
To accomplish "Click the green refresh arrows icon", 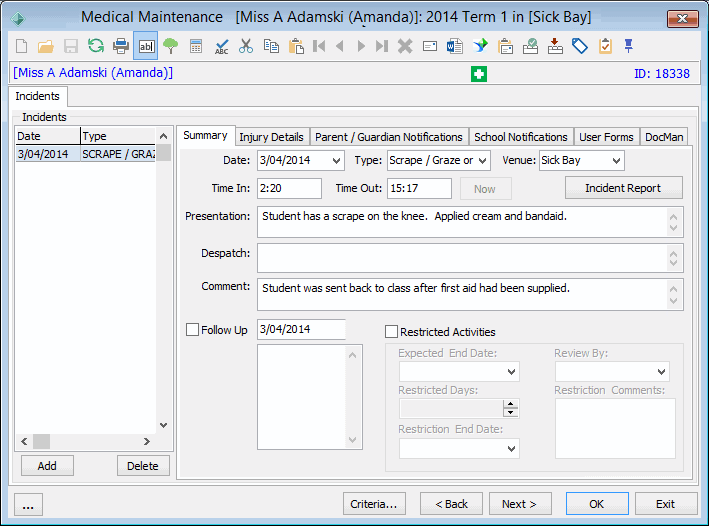I will [96, 46].
